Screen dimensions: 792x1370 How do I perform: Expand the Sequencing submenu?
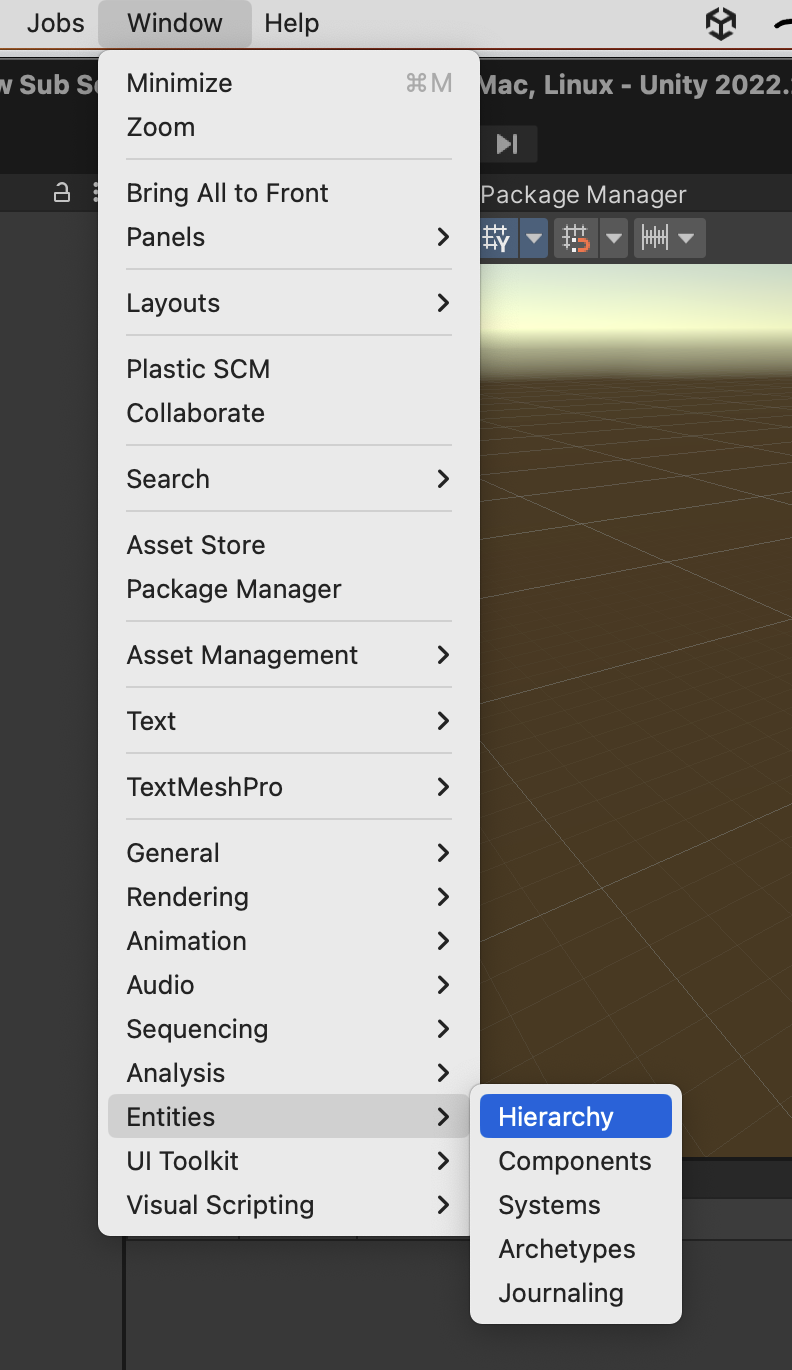[289, 1029]
